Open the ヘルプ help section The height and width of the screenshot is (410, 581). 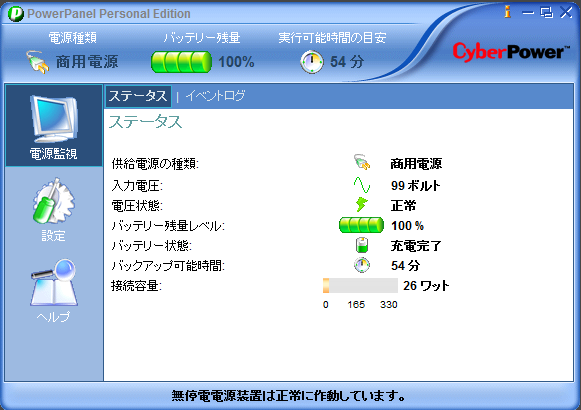(x=54, y=291)
